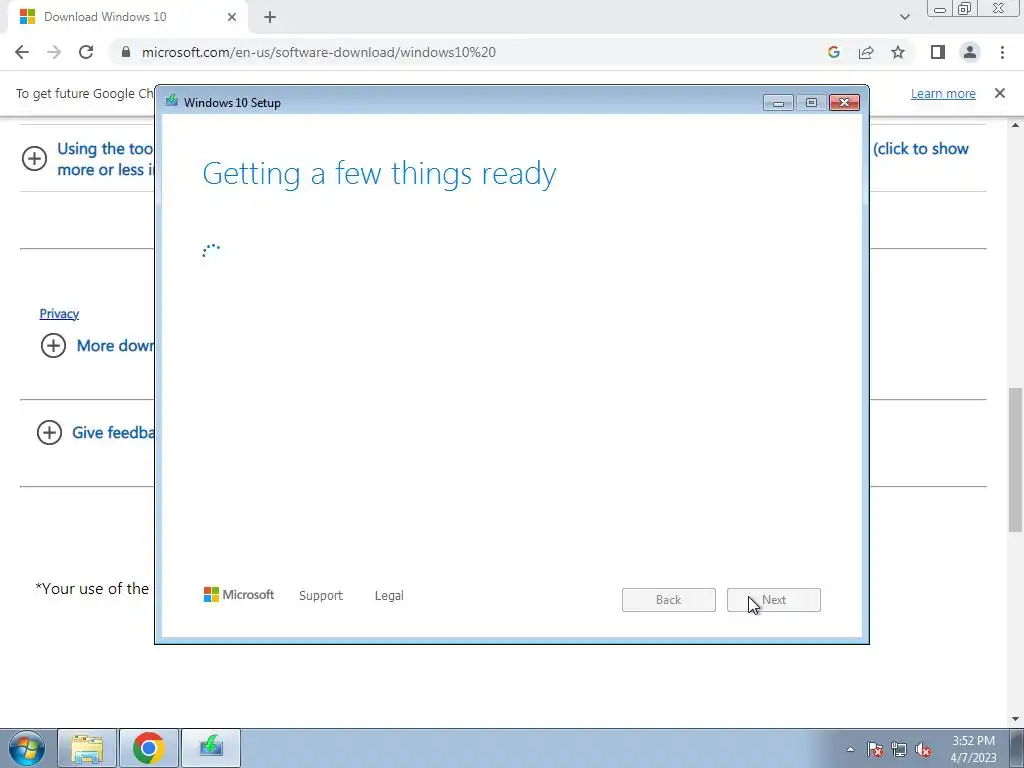Click the page vertical scrollbar thumb
1024x768 pixels.
coord(1016,460)
